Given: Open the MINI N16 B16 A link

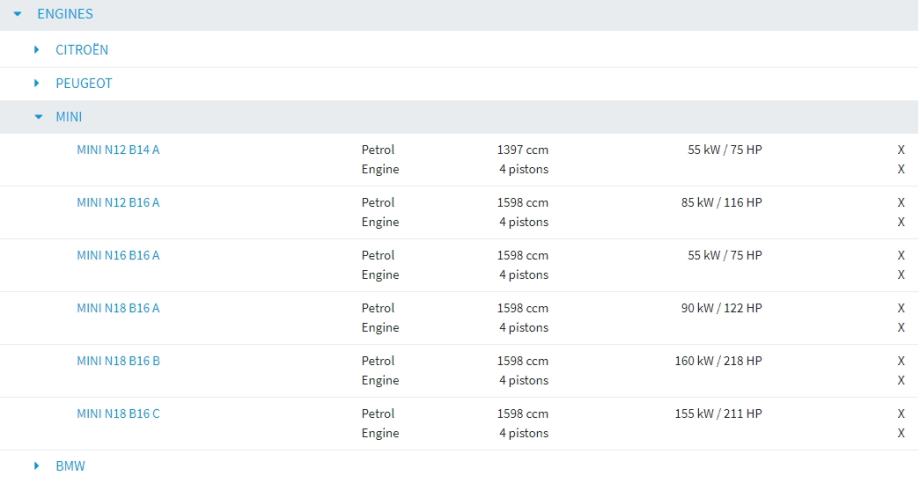Looking at the screenshot, I should coord(118,255).
